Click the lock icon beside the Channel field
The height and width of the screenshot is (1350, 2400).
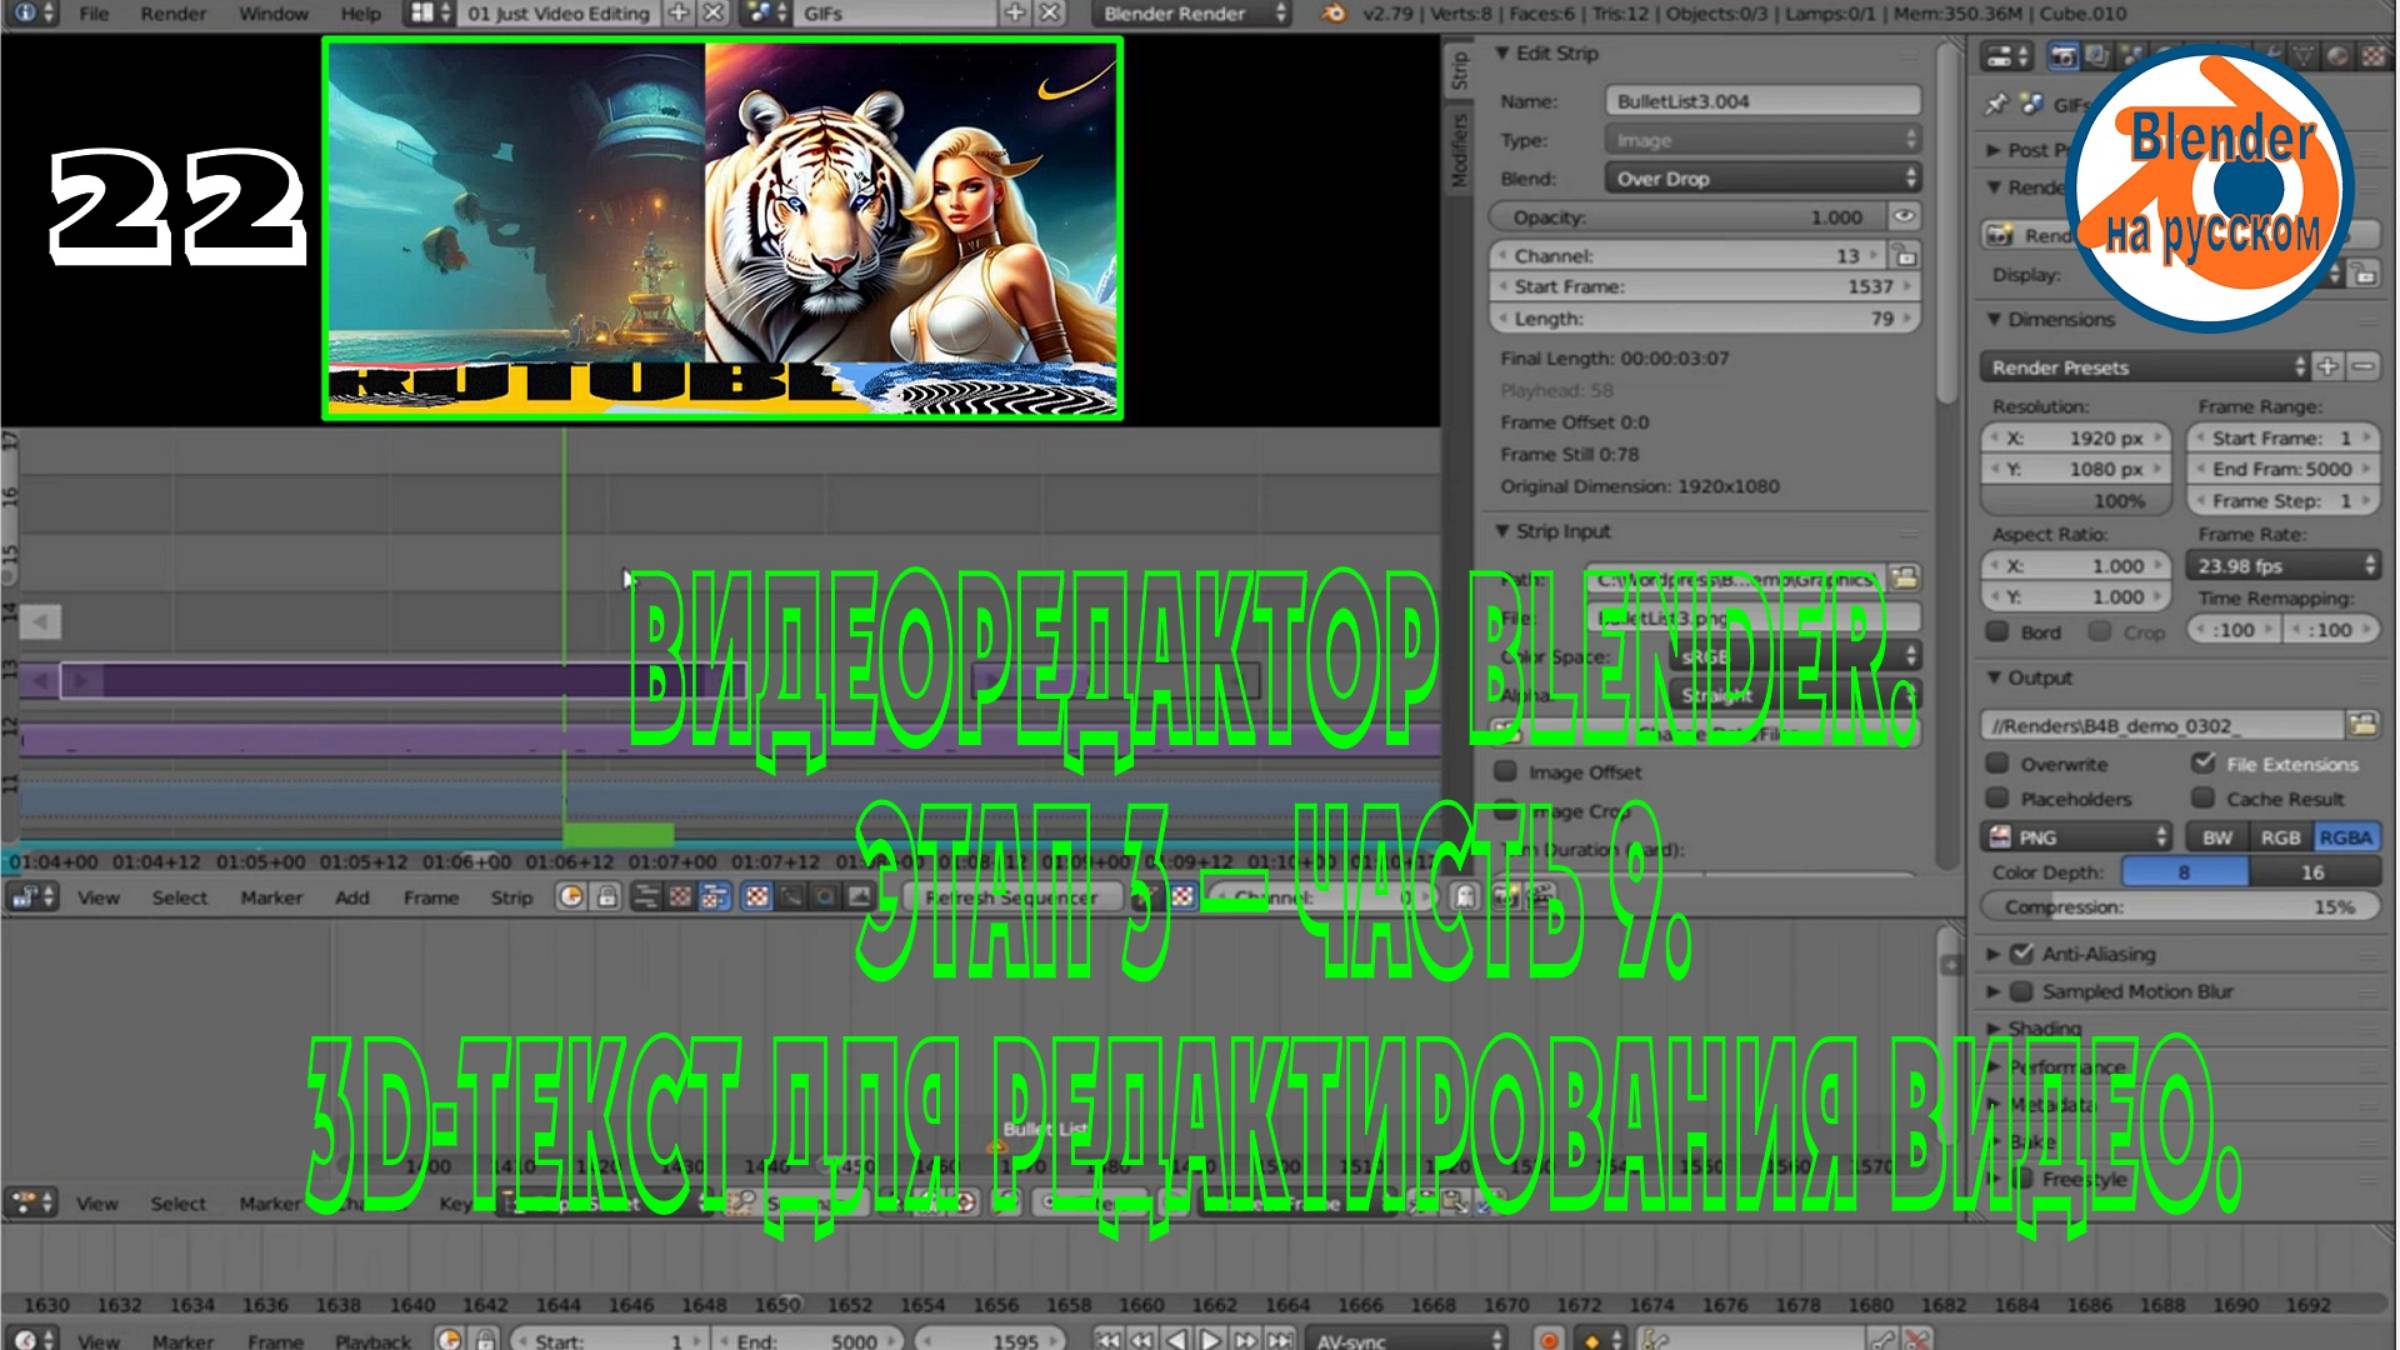[1905, 256]
